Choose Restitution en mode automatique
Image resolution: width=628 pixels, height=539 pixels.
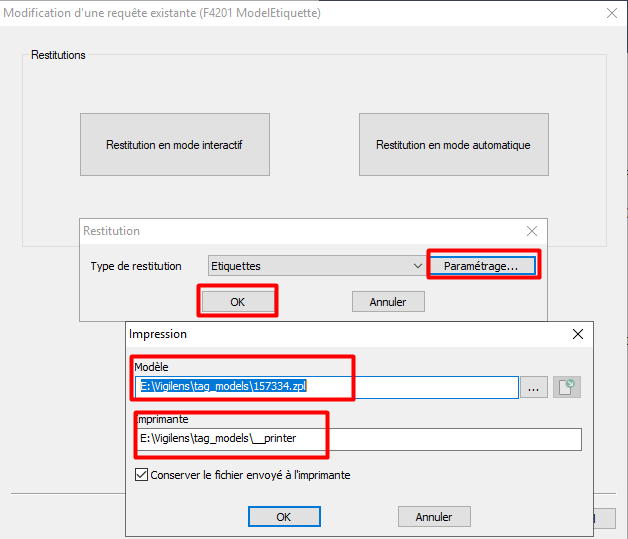point(453,145)
